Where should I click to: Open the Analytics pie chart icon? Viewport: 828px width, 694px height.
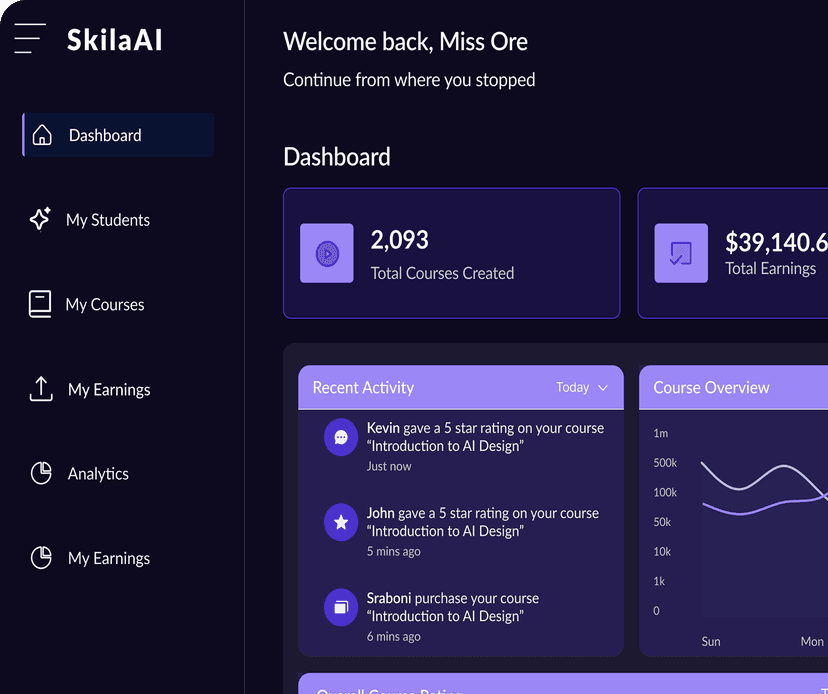pos(40,473)
